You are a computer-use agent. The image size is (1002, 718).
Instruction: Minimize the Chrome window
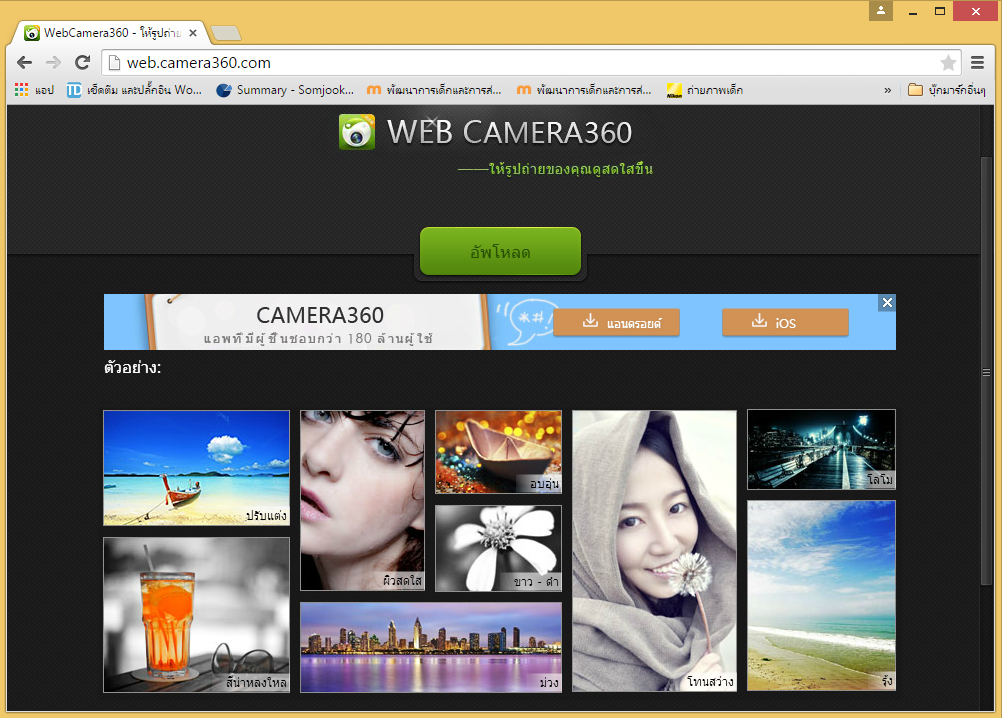coord(913,11)
